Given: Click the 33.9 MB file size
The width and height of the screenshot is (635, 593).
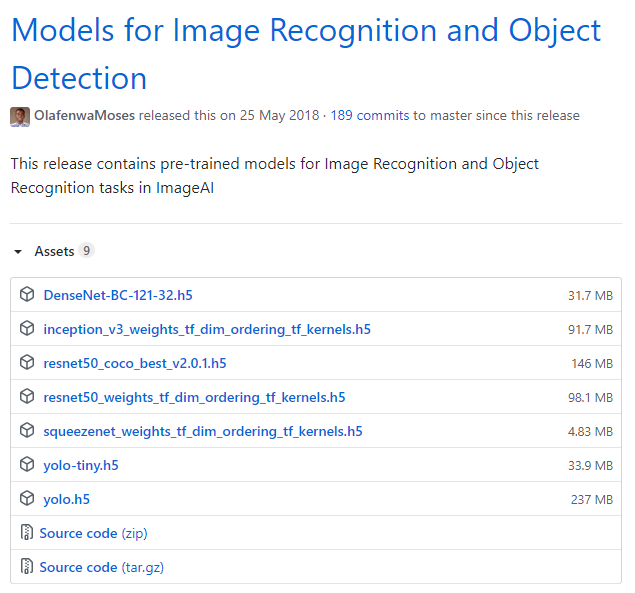Looking at the screenshot, I should [x=590, y=466].
